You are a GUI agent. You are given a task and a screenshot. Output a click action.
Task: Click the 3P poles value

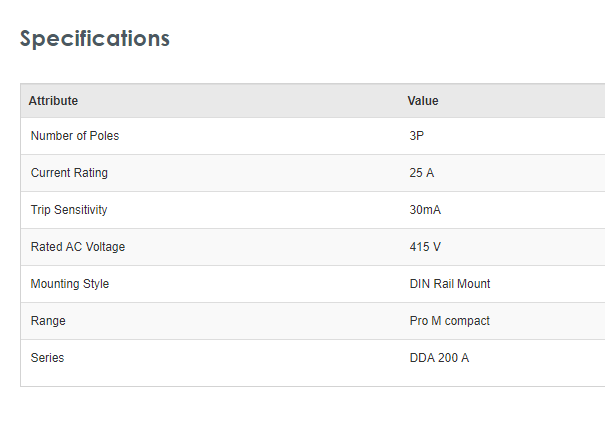[x=417, y=136]
